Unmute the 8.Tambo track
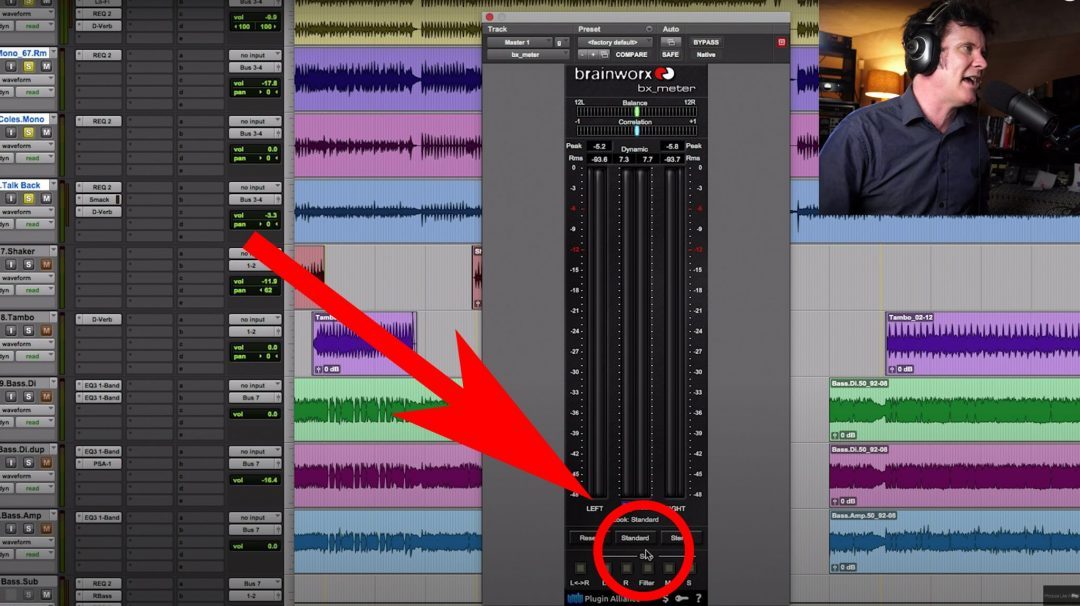The width and height of the screenshot is (1080, 606). [x=46, y=331]
